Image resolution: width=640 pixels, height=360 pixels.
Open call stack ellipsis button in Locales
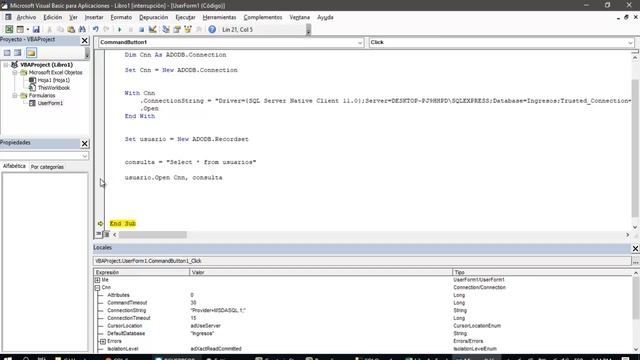[636, 261]
